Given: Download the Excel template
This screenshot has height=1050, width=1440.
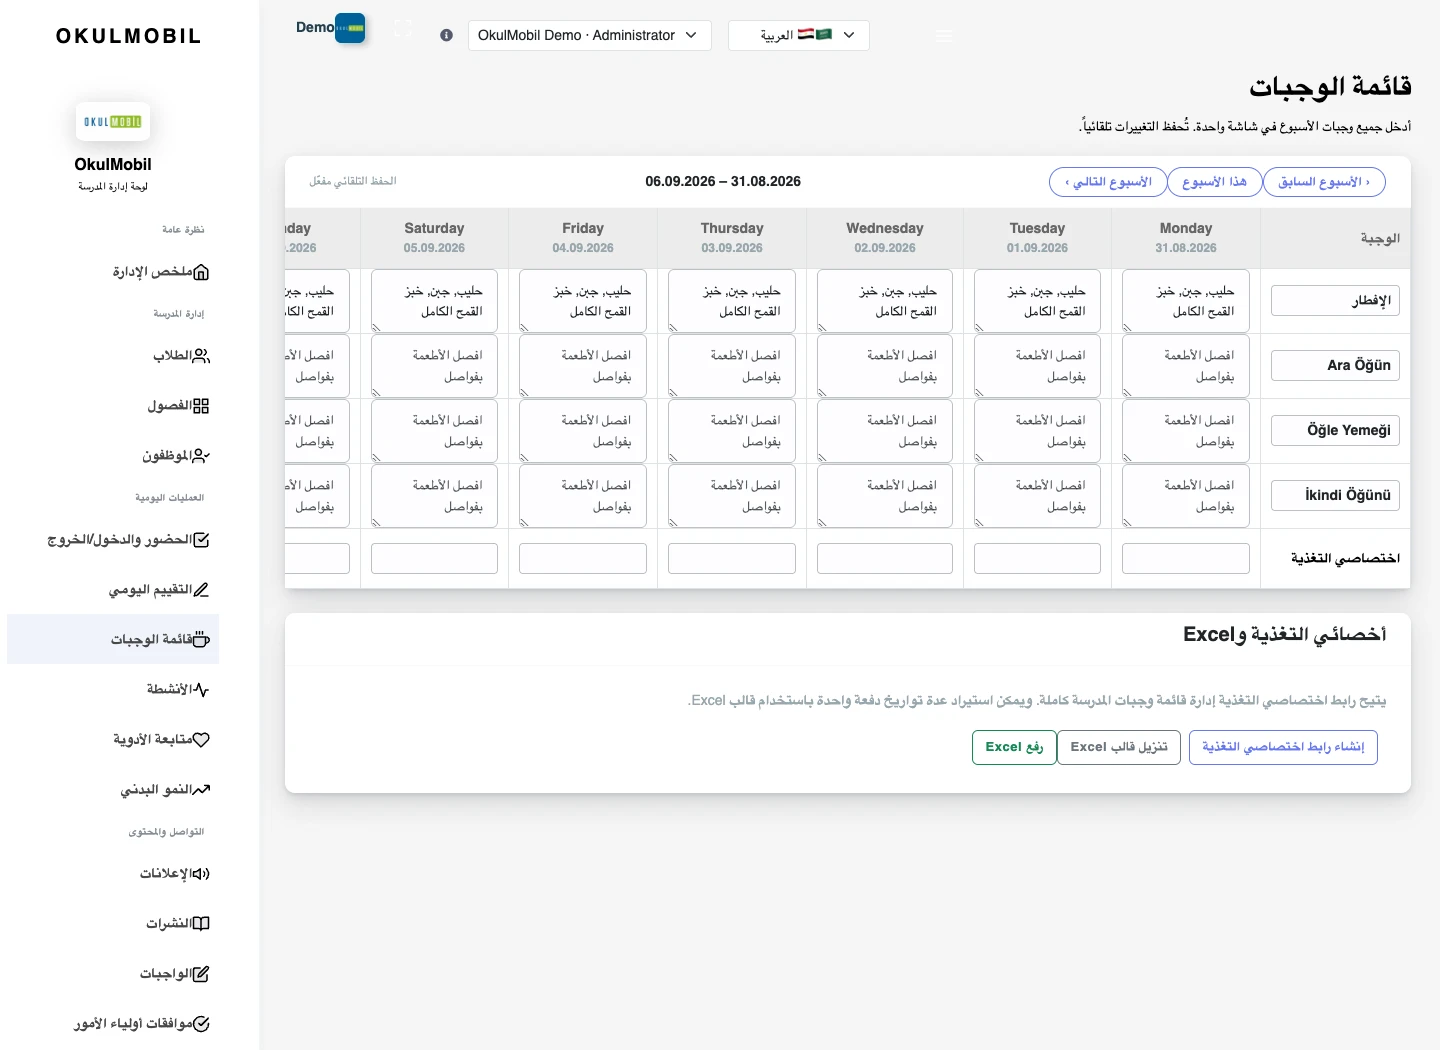Looking at the screenshot, I should [x=1119, y=747].
